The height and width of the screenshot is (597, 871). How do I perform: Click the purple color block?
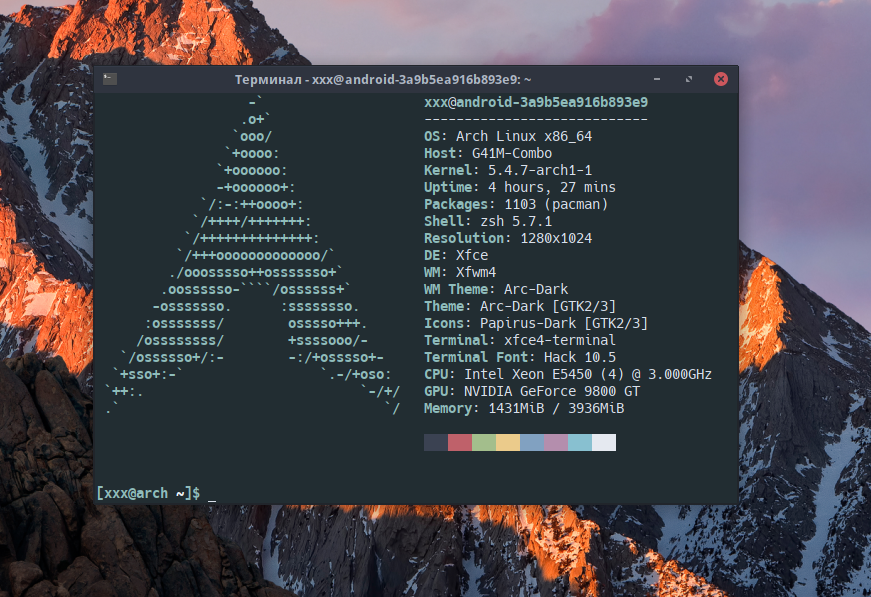tap(555, 443)
